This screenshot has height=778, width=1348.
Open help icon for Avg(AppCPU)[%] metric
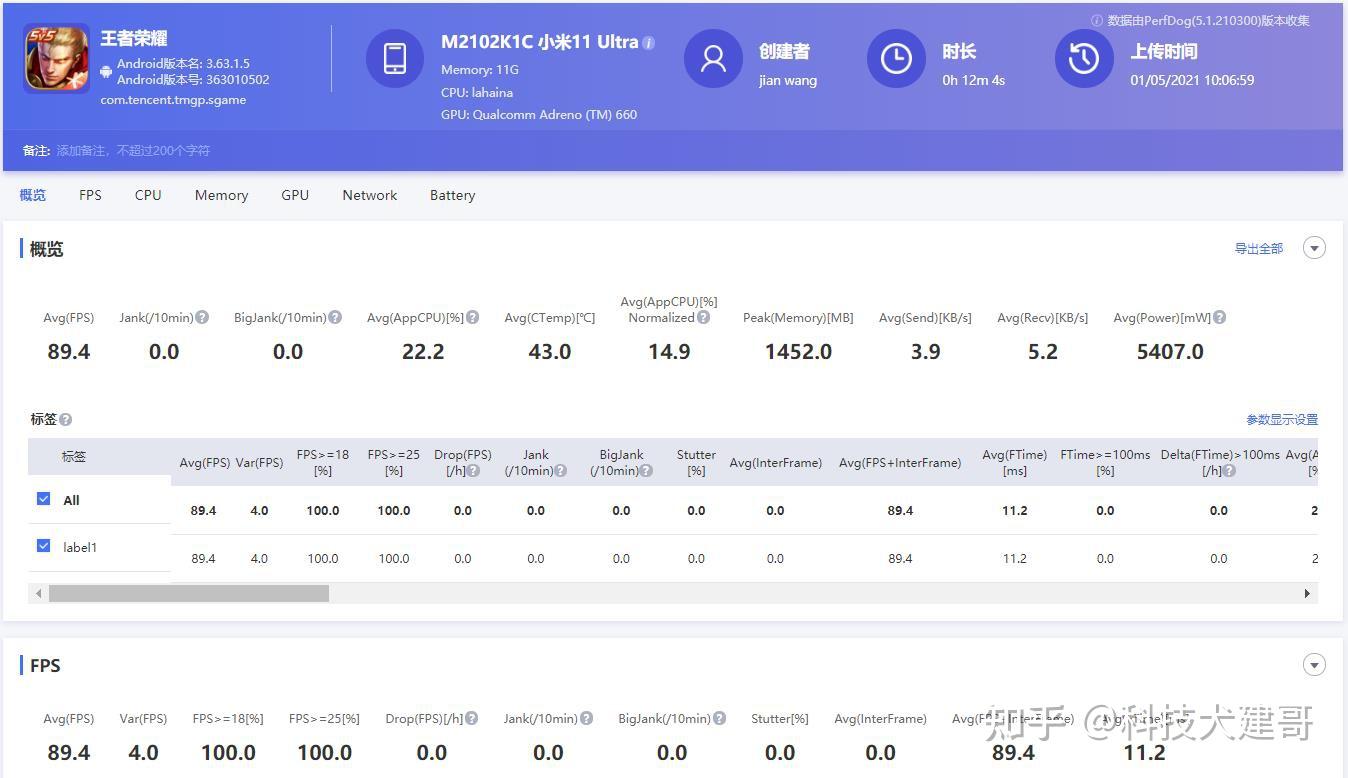point(472,317)
